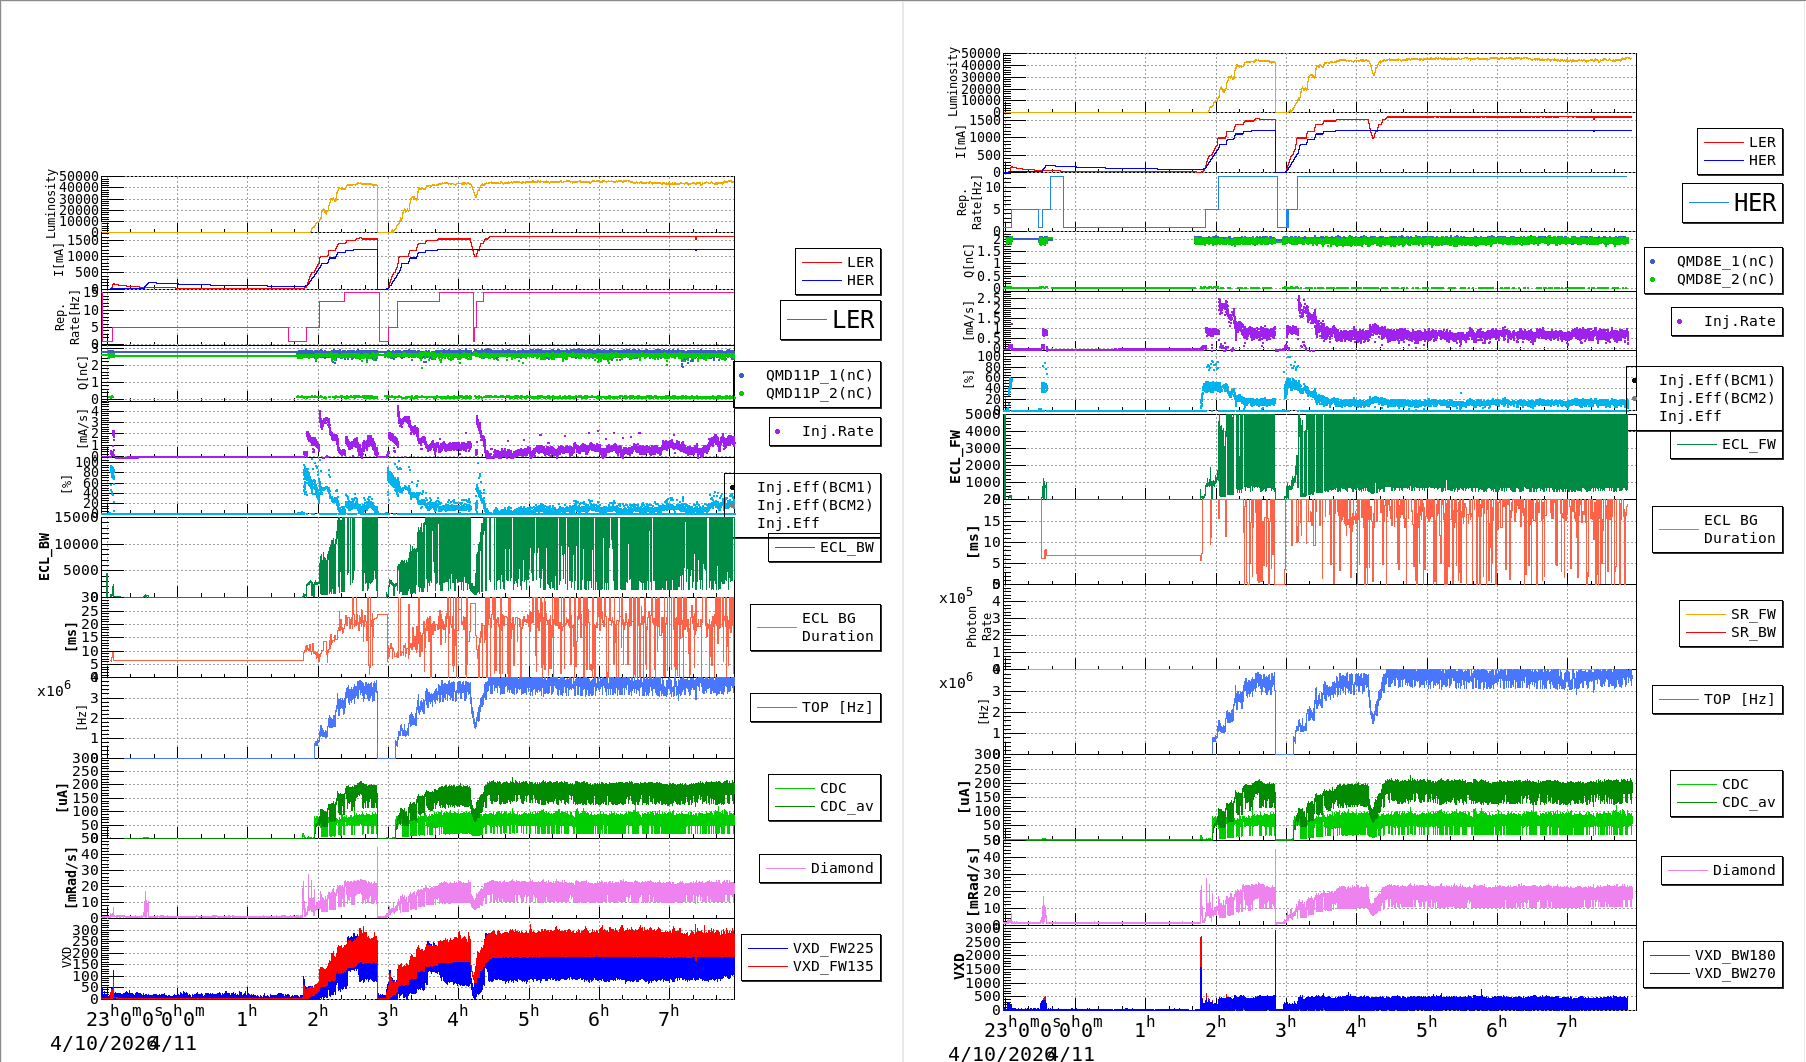Select the SR_BW legend entry

pos(1752,632)
